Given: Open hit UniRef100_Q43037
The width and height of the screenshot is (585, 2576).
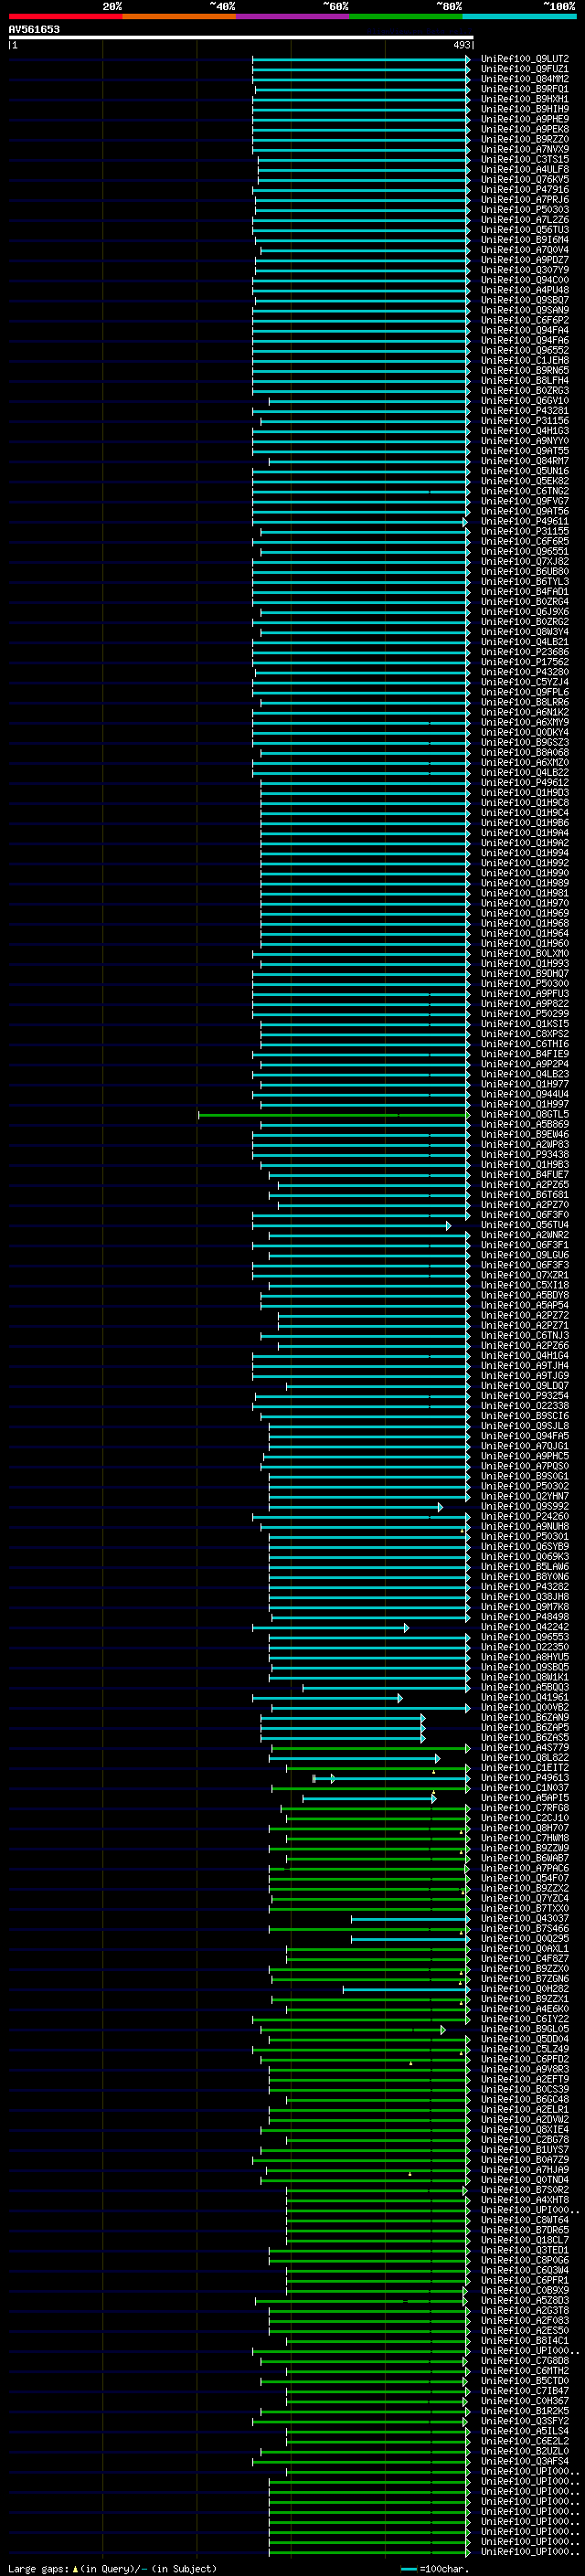Looking at the screenshot, I should [x=525, y=1918].
